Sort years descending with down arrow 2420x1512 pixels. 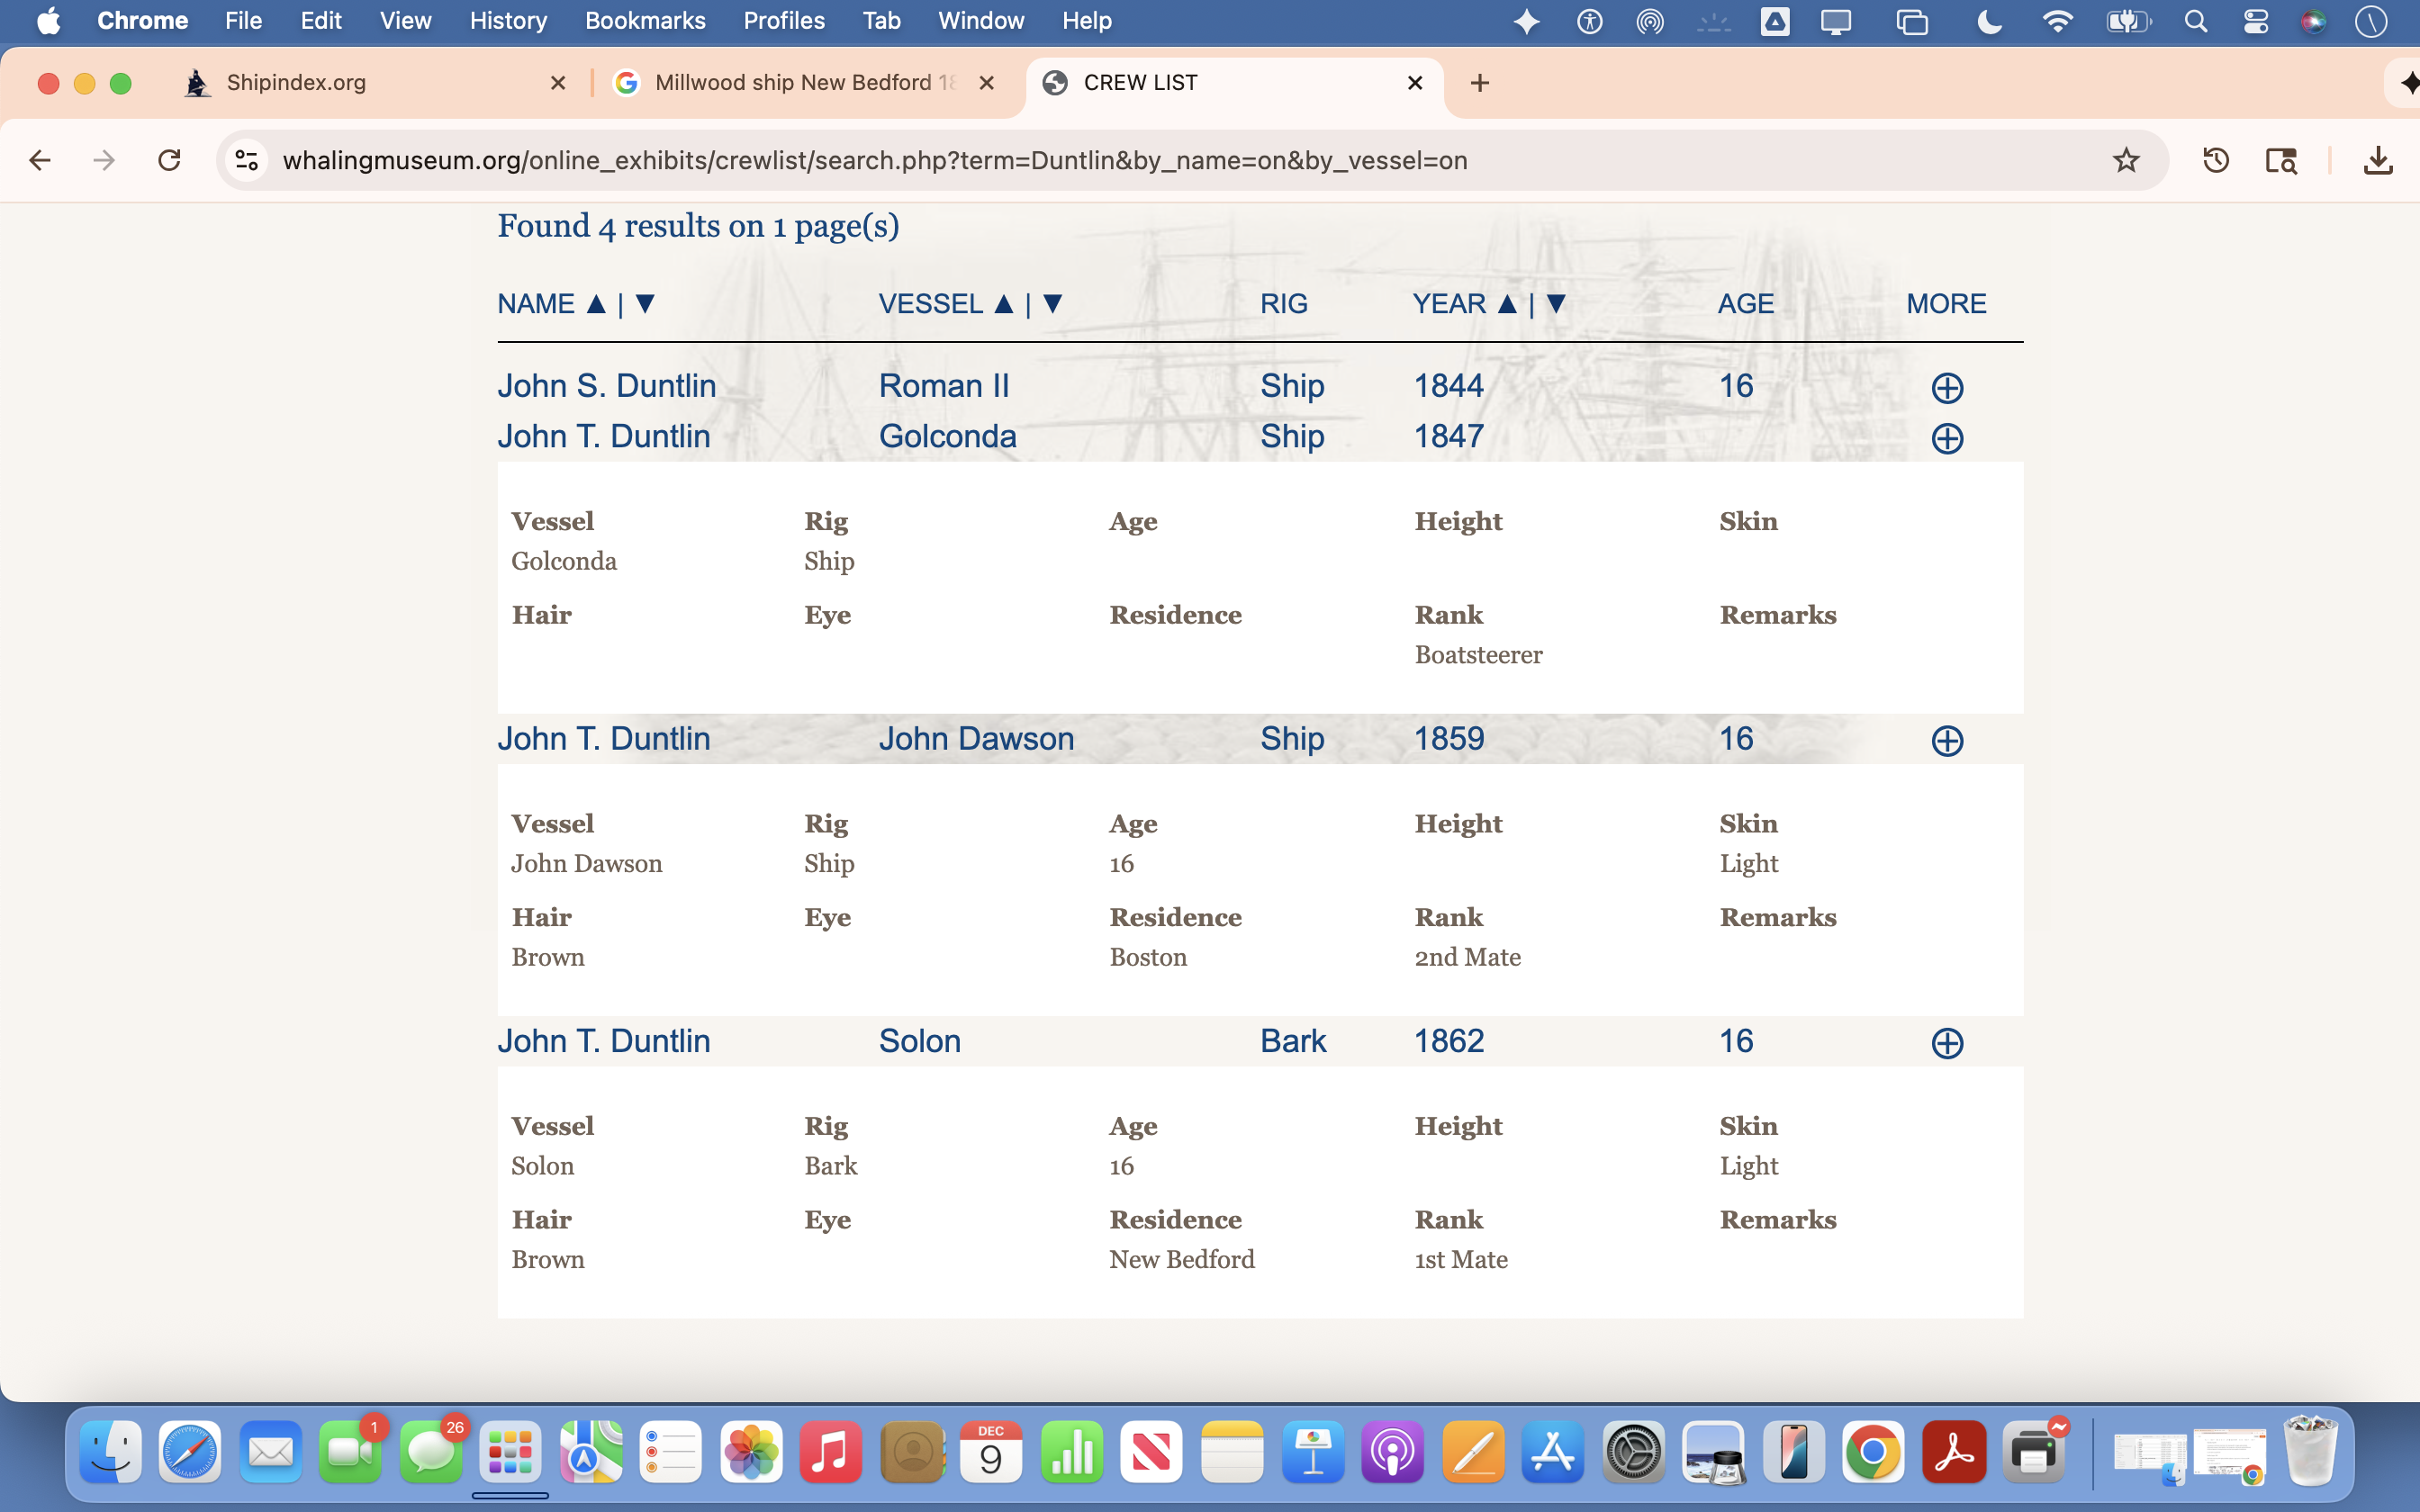pyautogui.click(x=1555, y=304)
